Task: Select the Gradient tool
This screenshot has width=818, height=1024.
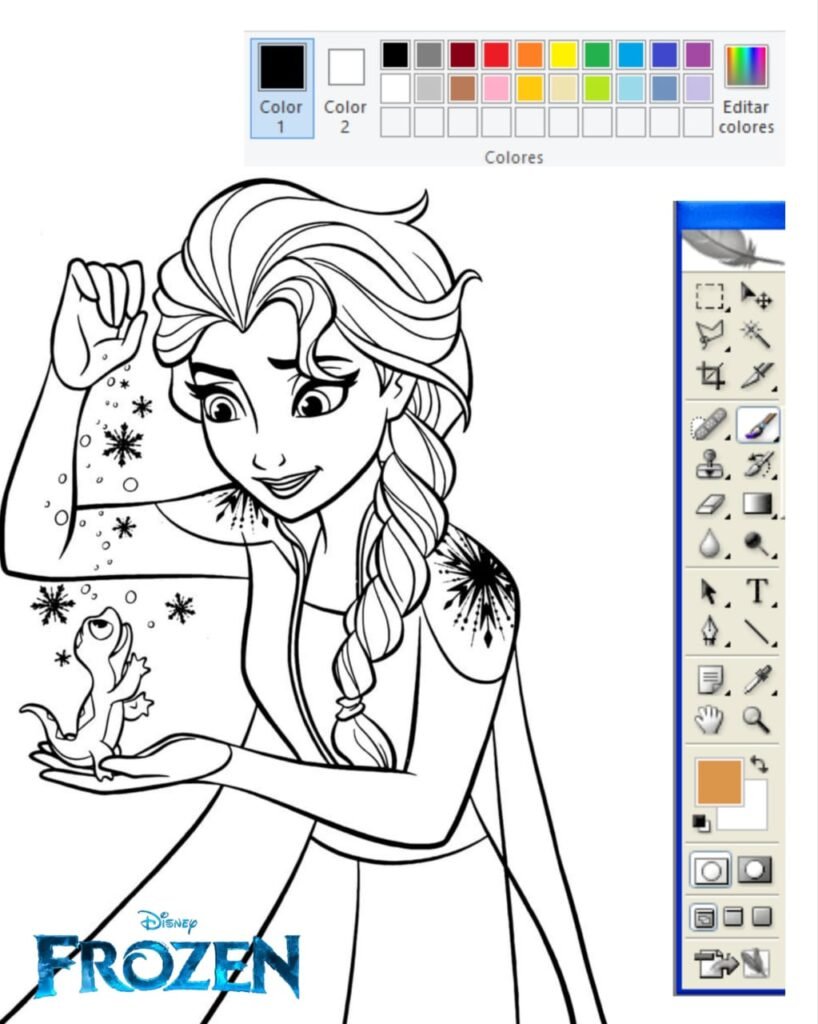Action: pyautogui.click(x=758, y=504)
